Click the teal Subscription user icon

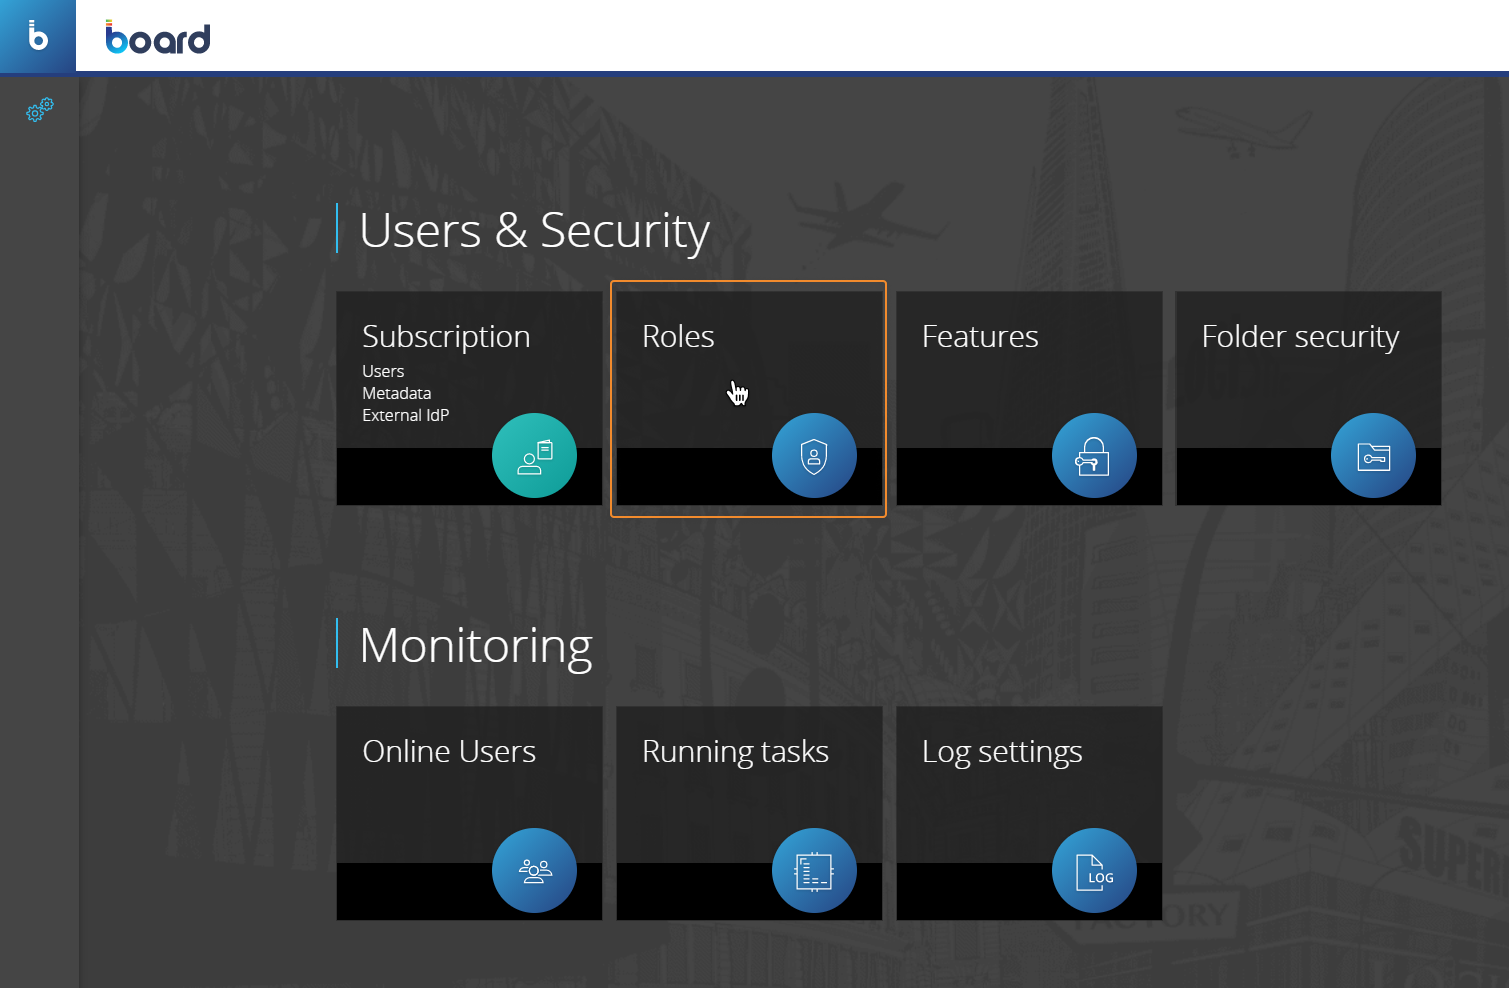pyautogui.click(x=534, y=456)
